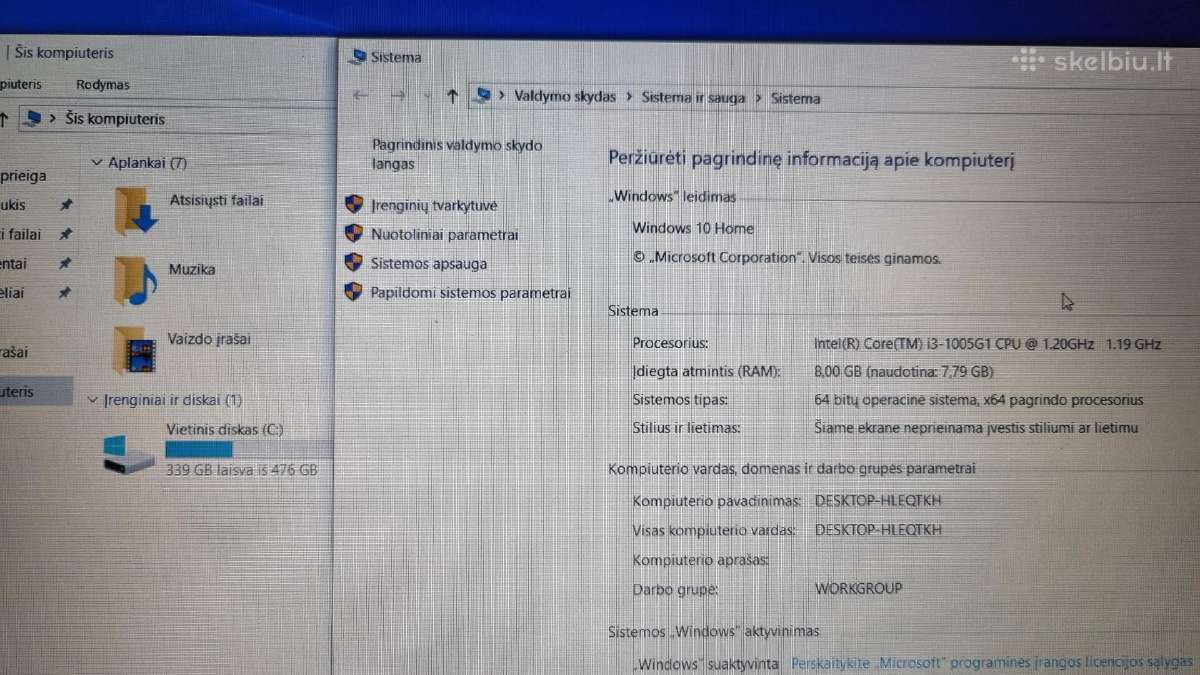The width and height of the screenshot is (1200, 675).
Task: Open the Vaizdo įrašai folder icon
Action: tap(134, 350)
